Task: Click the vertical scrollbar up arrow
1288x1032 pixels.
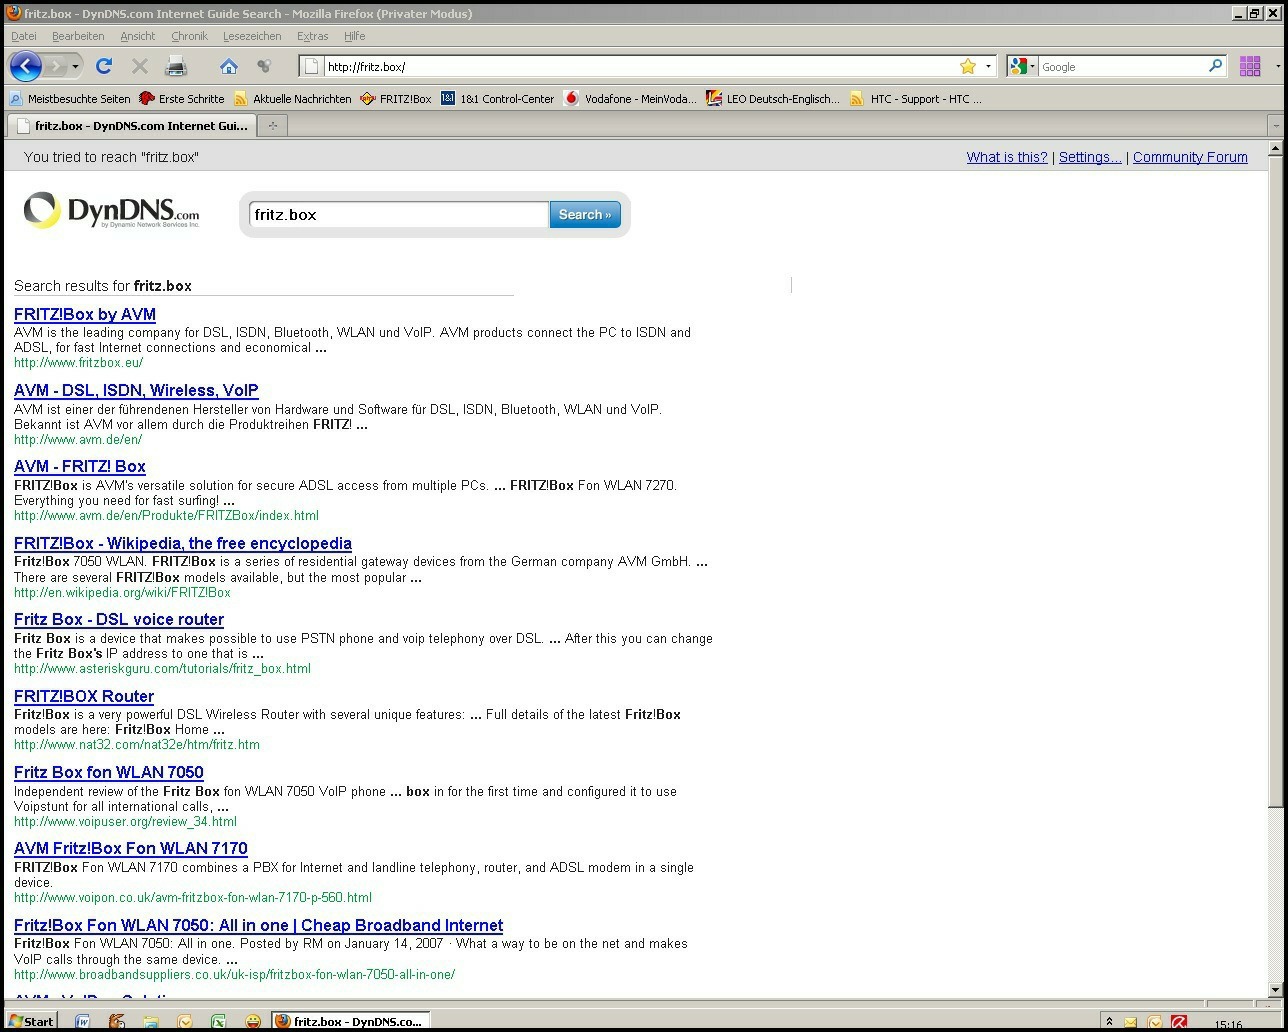Action: tap(1275, 148)
